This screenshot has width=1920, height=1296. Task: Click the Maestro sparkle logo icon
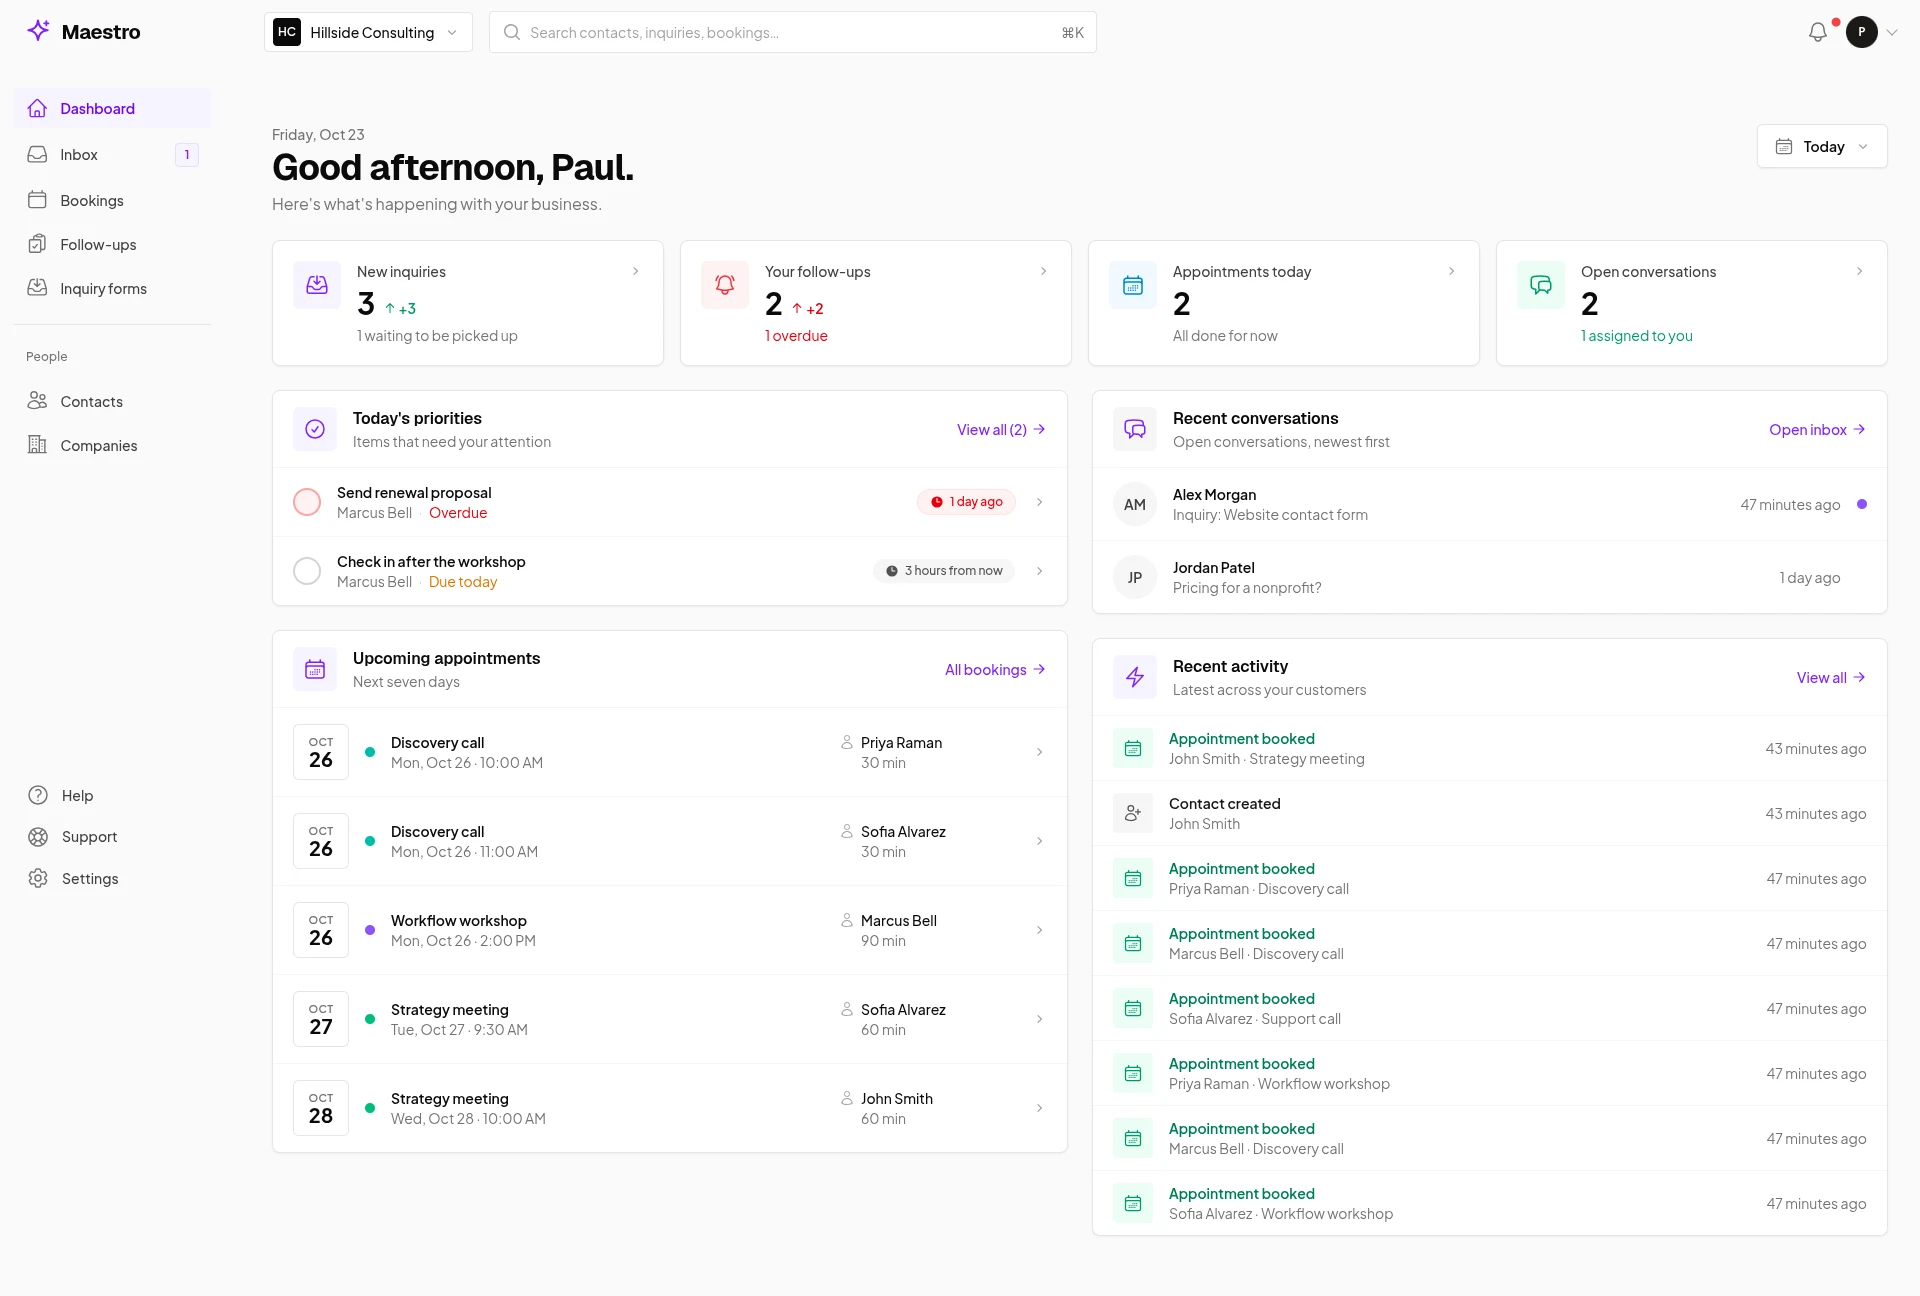pyautogui.click(x=38, y=31)
